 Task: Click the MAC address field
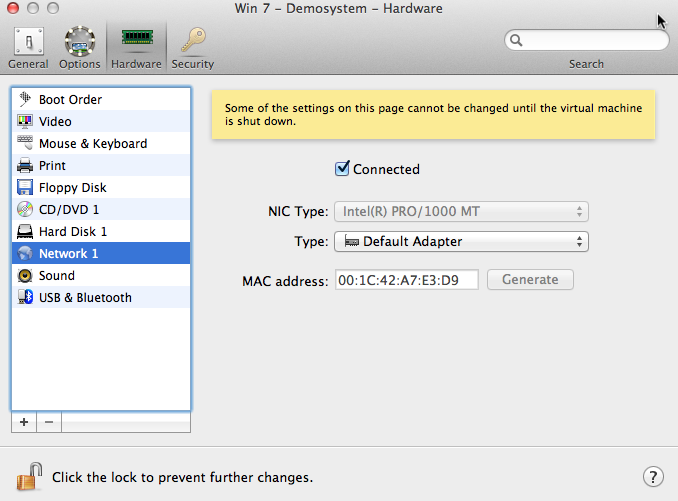click(x=406, y=280)
